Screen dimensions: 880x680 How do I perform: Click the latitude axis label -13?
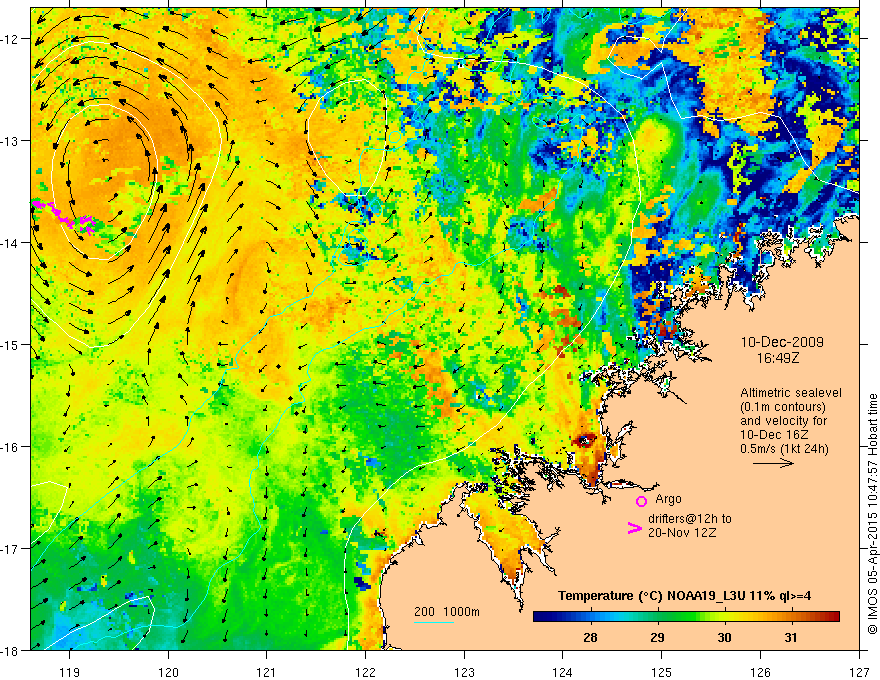pyautogui.click(x=10, y=141)
